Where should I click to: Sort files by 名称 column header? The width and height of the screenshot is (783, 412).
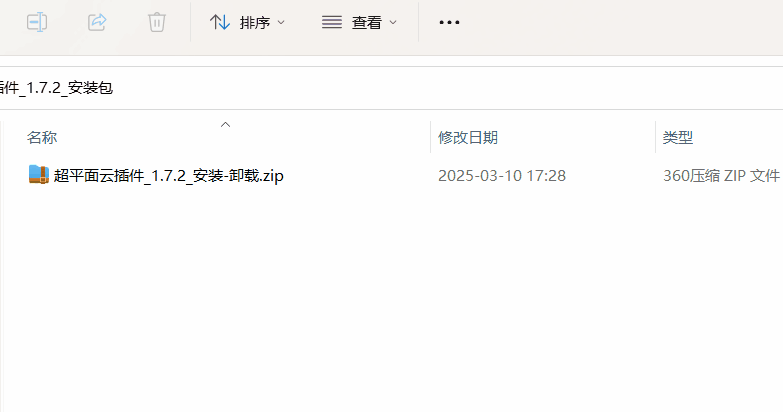click(x=42, y=137)
